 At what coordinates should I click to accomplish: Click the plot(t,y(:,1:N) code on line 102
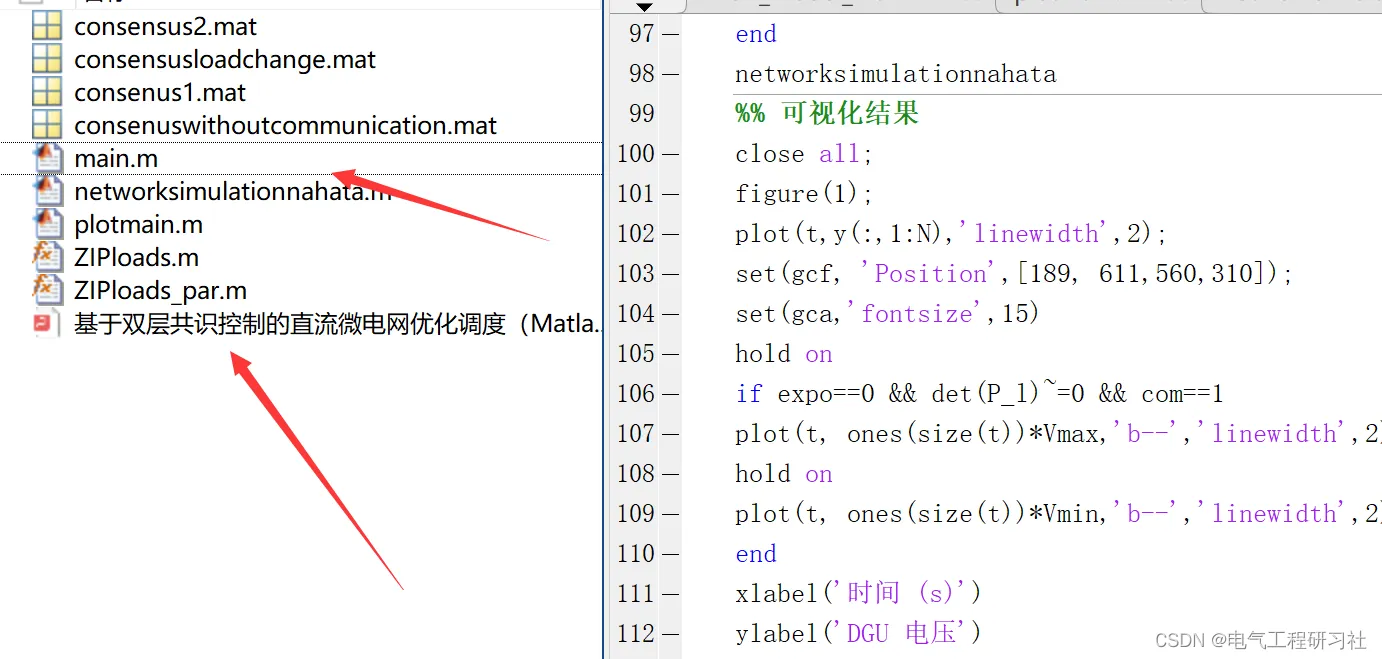(x=951, y=234)
